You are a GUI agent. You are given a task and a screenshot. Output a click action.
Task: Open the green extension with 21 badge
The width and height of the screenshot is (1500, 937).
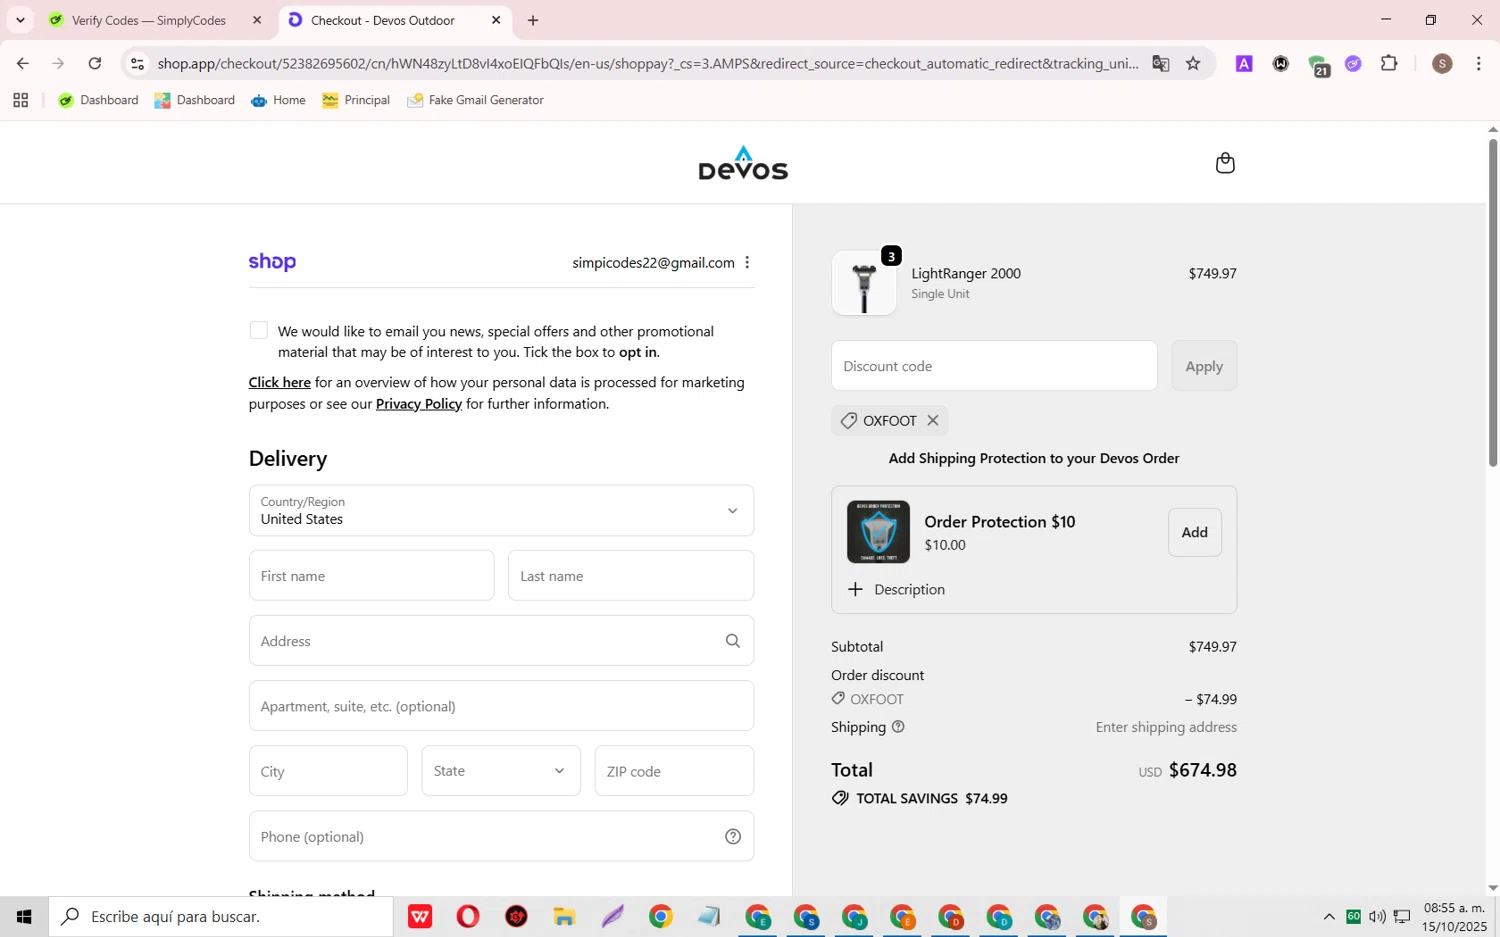[1318, 65]
